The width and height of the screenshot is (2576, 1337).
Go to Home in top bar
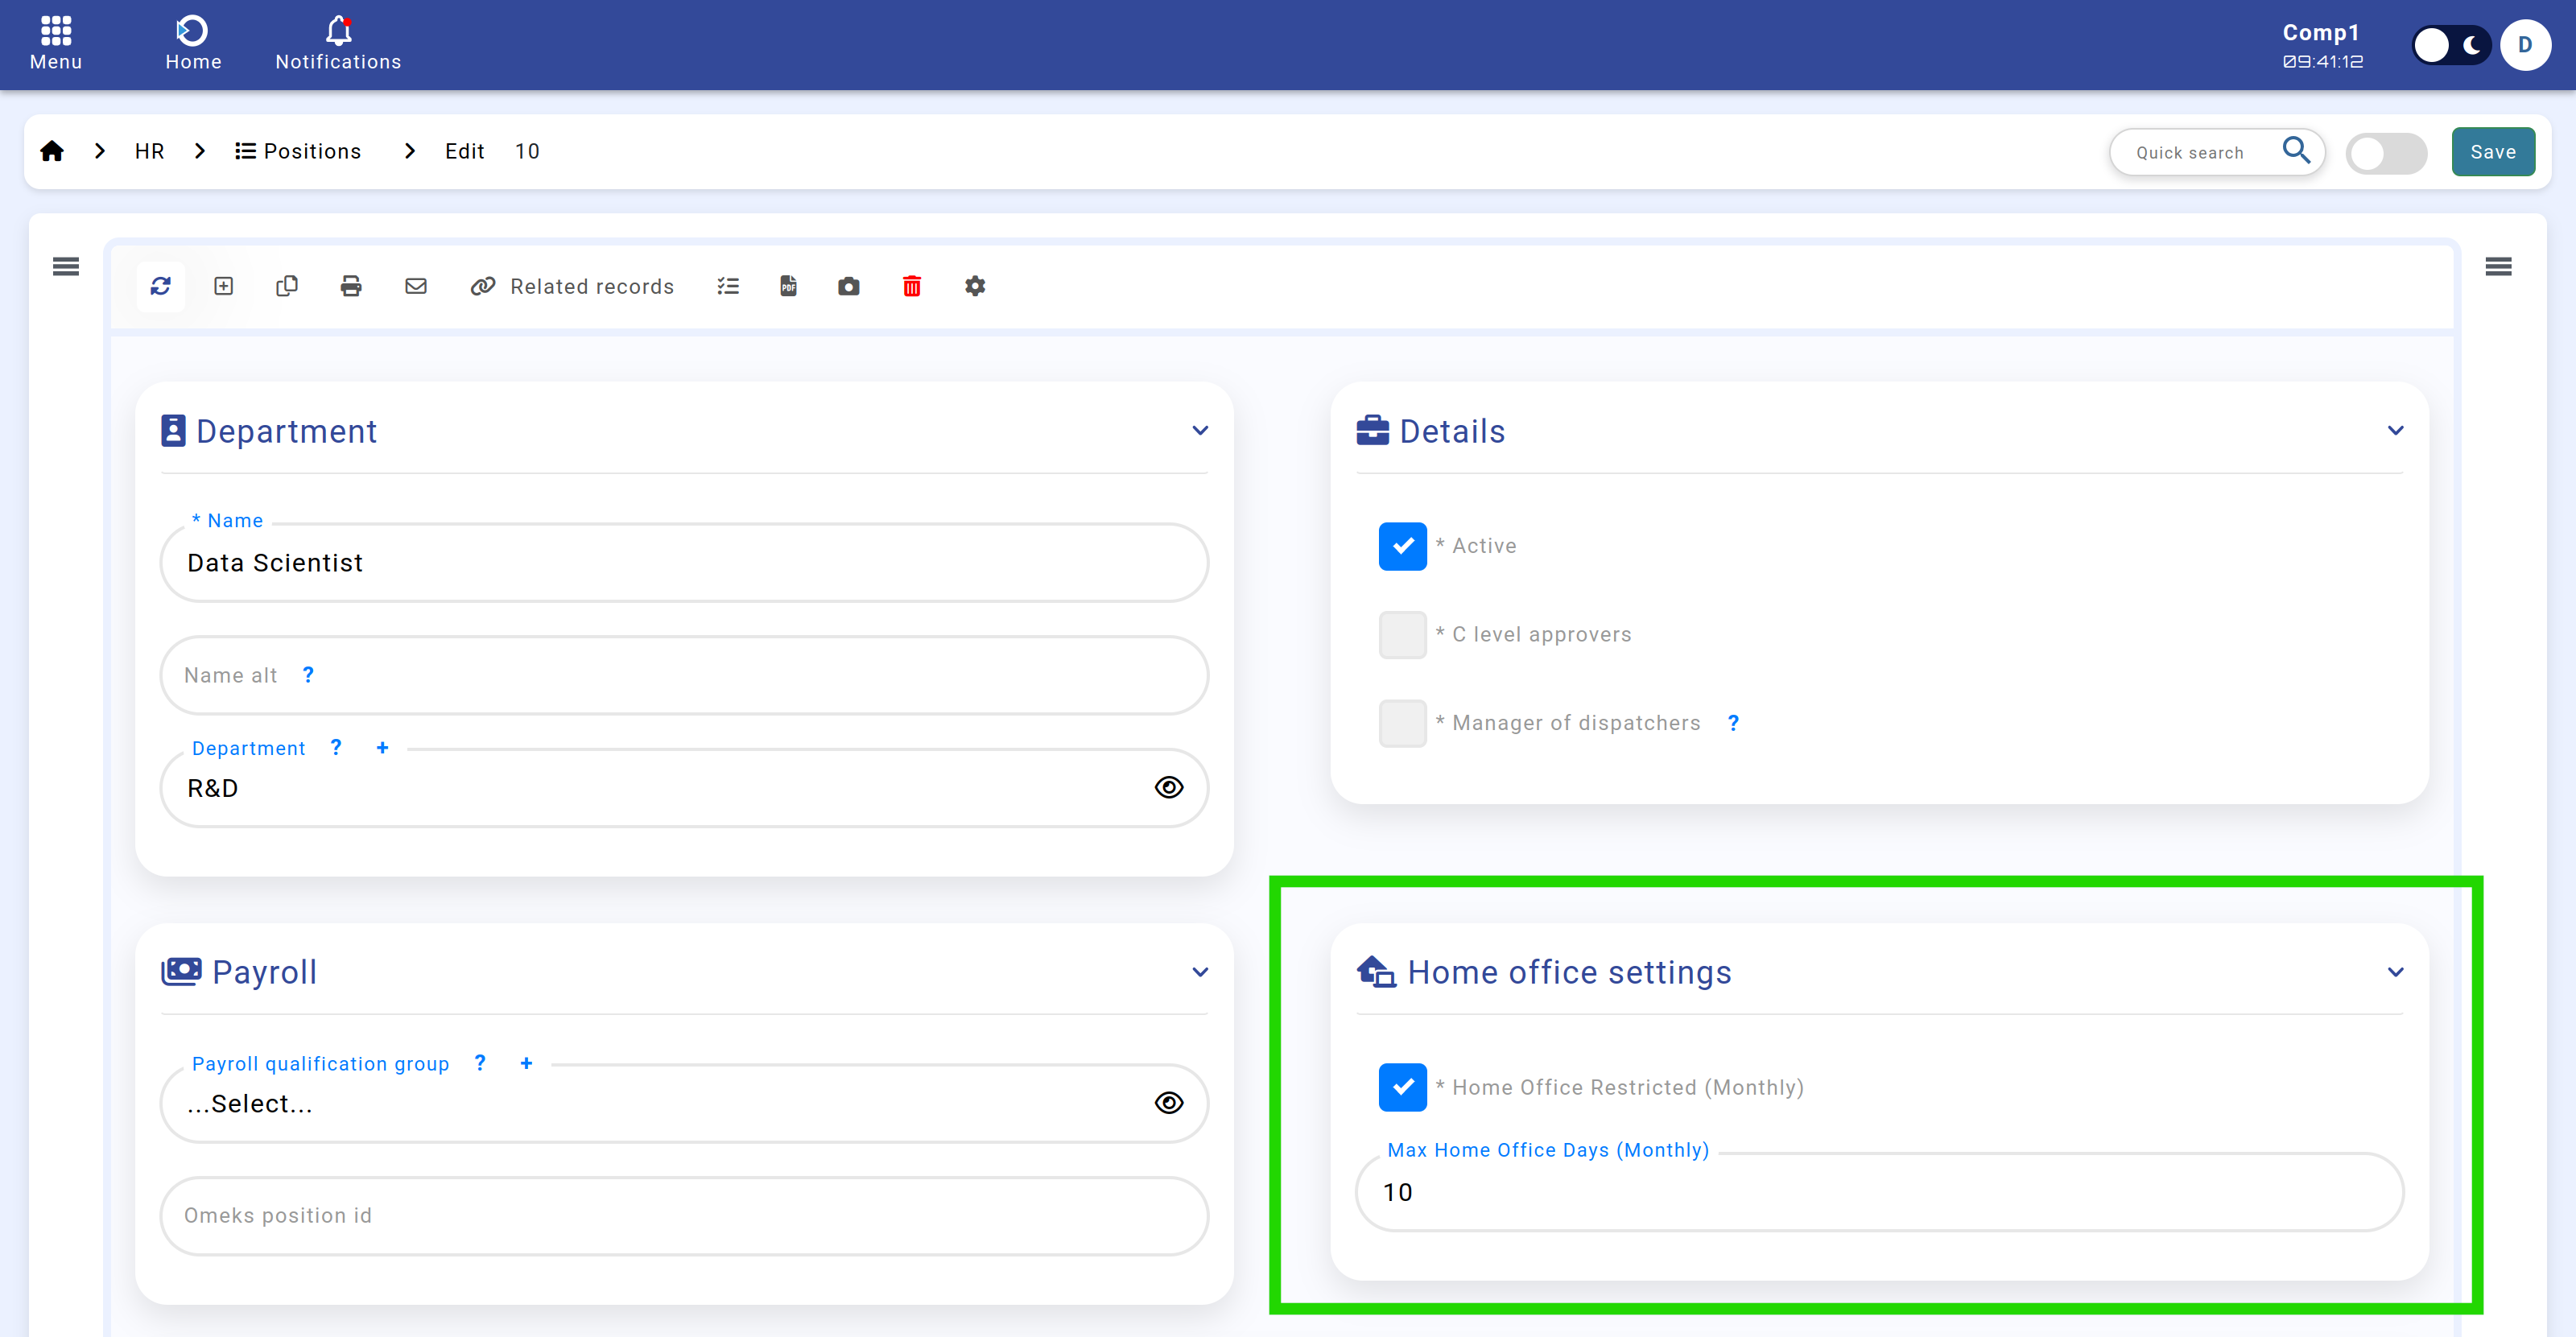(193, 43)
